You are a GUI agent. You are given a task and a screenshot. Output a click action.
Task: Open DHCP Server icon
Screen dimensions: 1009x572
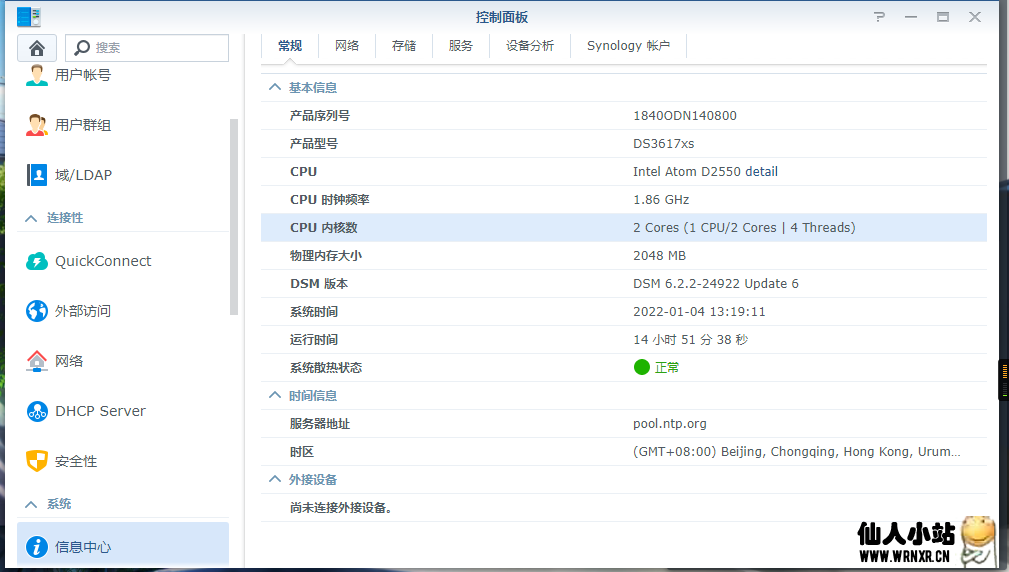click(37, 411)
